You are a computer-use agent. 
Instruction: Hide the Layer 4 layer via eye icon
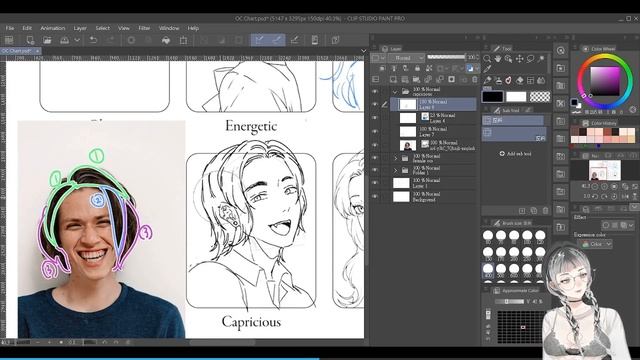(375, 118)
